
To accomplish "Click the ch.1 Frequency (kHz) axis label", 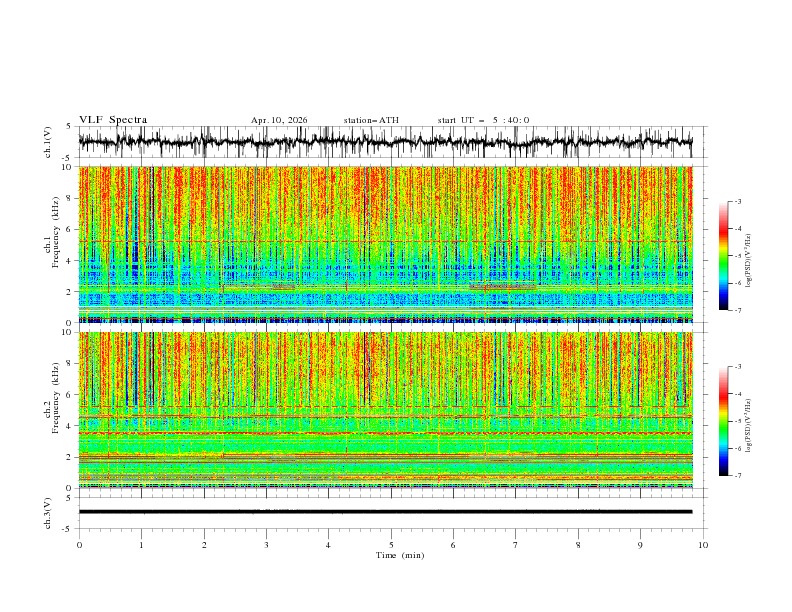I will point(52,230).
